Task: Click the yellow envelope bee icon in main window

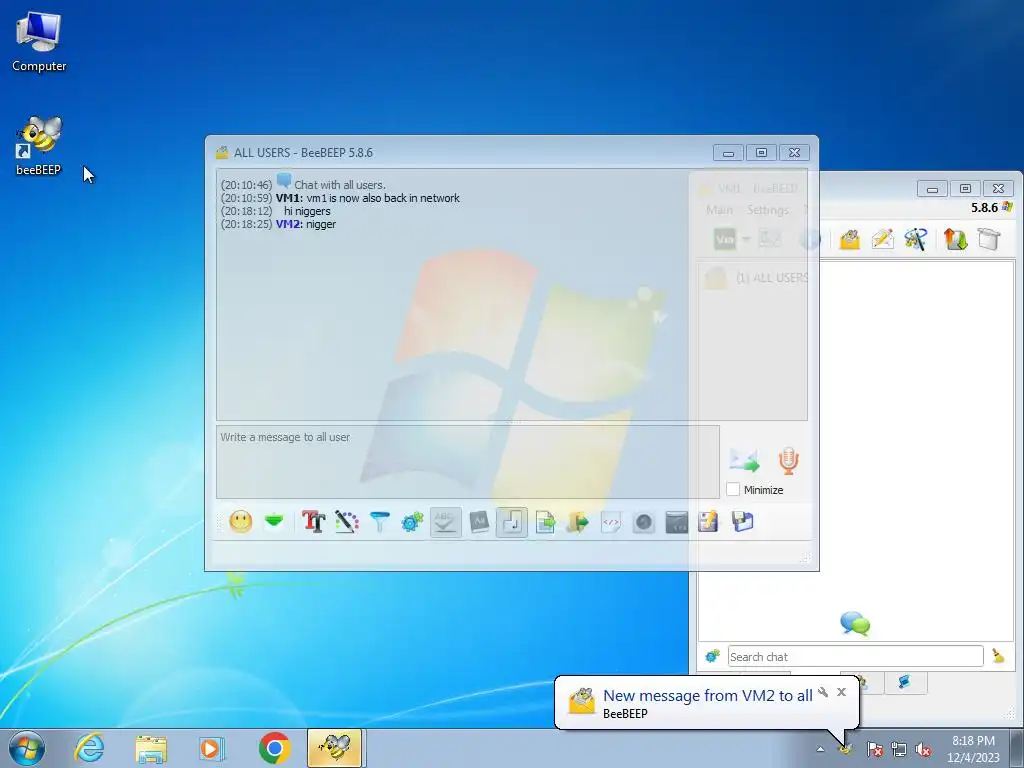Action: (x=849, y=239)
